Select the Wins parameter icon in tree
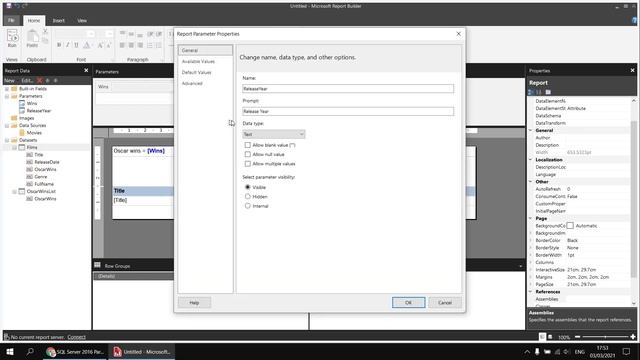This screenshot has height=360, width=640. (x=22, y=103)
